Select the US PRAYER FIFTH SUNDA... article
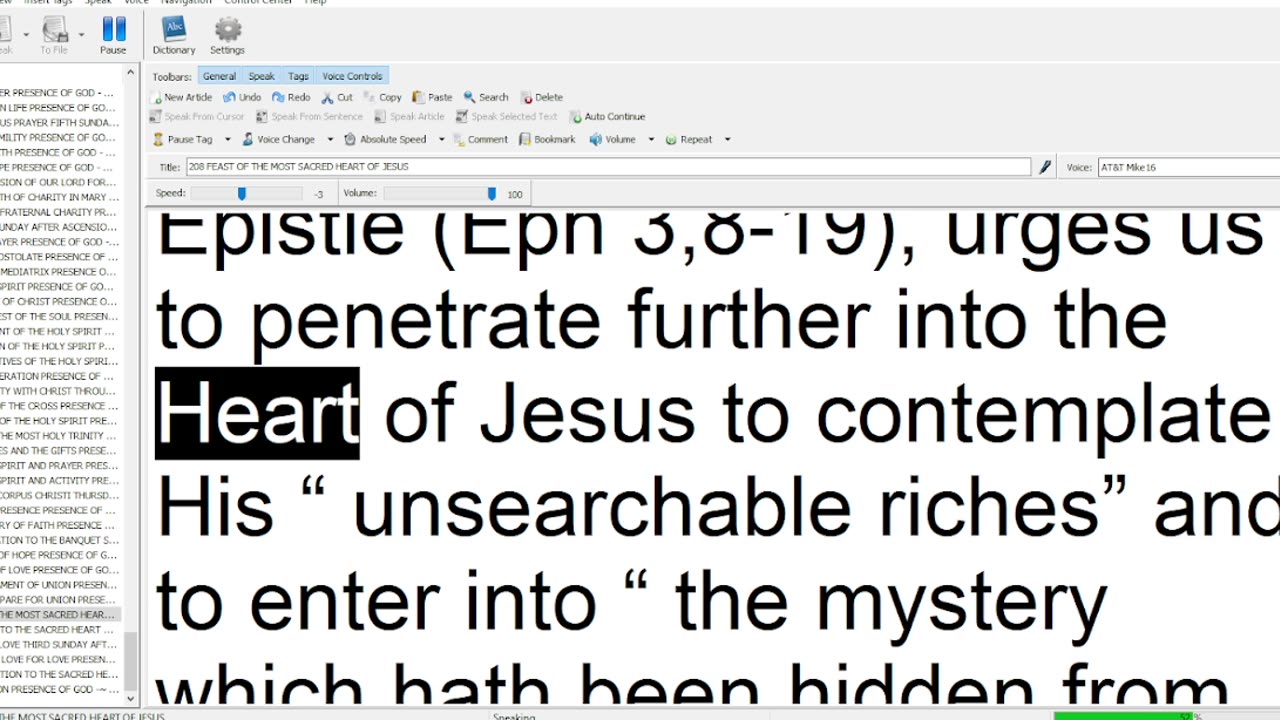The height and width of the screenshot is (720, 1280). [x=60, y=123]
